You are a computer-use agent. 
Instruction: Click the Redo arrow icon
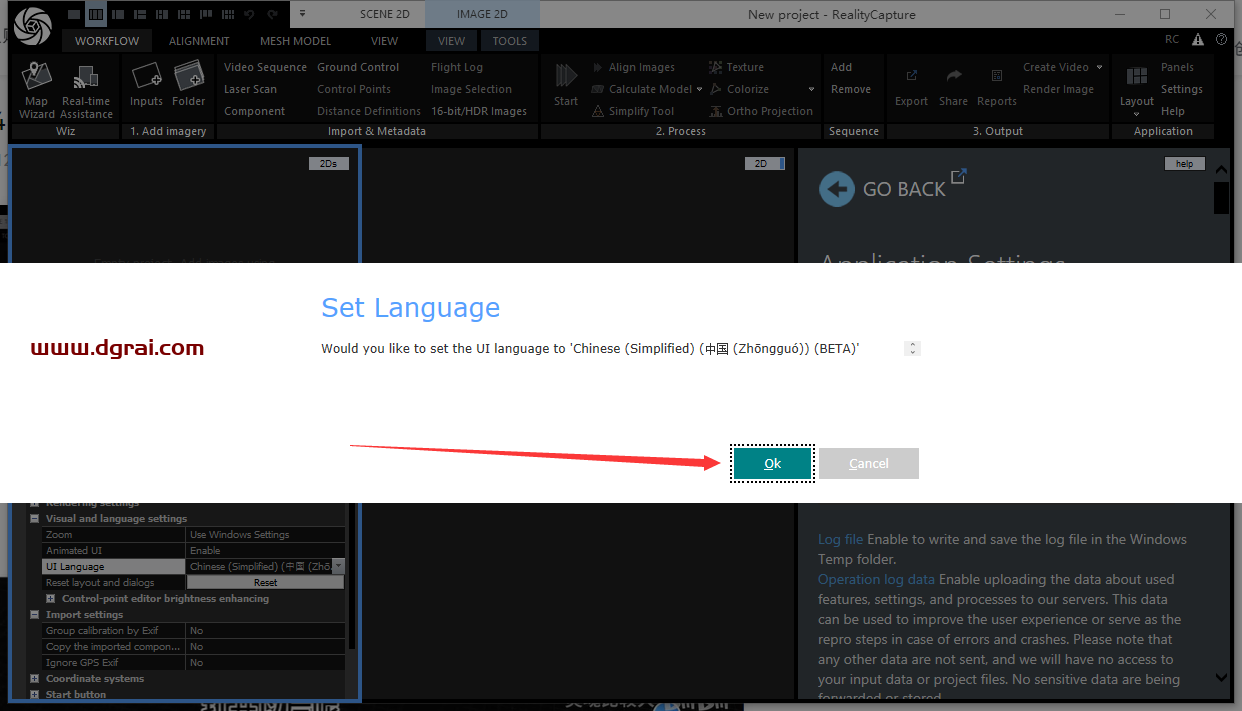click(x=272, y=14)
